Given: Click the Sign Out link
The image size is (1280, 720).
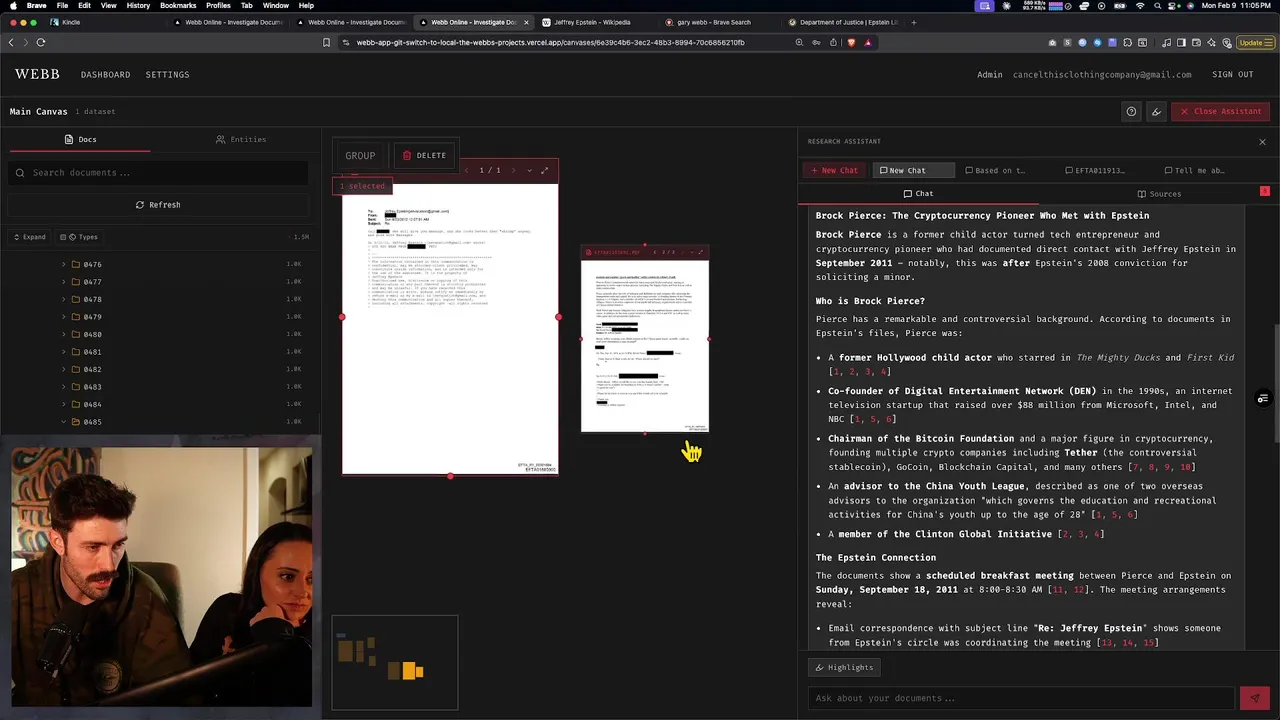Looking at the screenshot, I should point(1232,74).
